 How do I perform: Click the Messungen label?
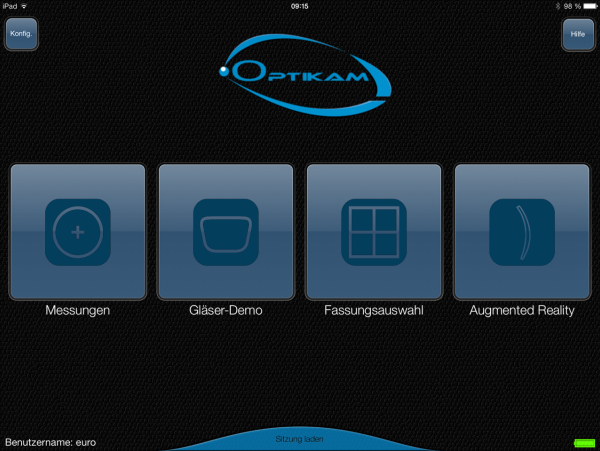pyautogui.click(x=78, y=310)
